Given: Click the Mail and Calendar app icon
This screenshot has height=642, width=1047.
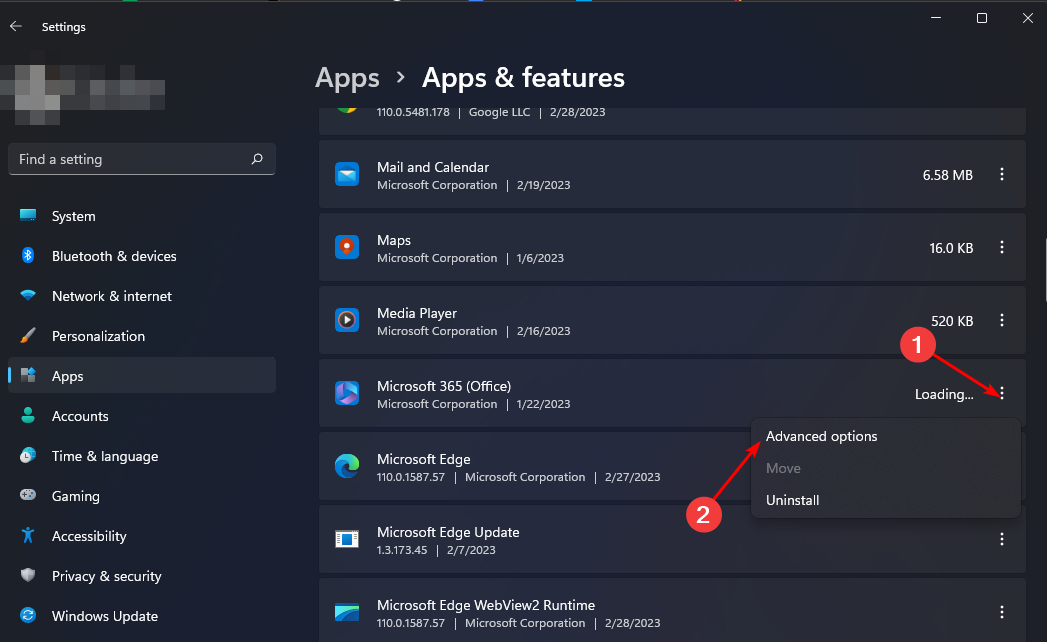Looking at the screenshot, I should point(347,174).
